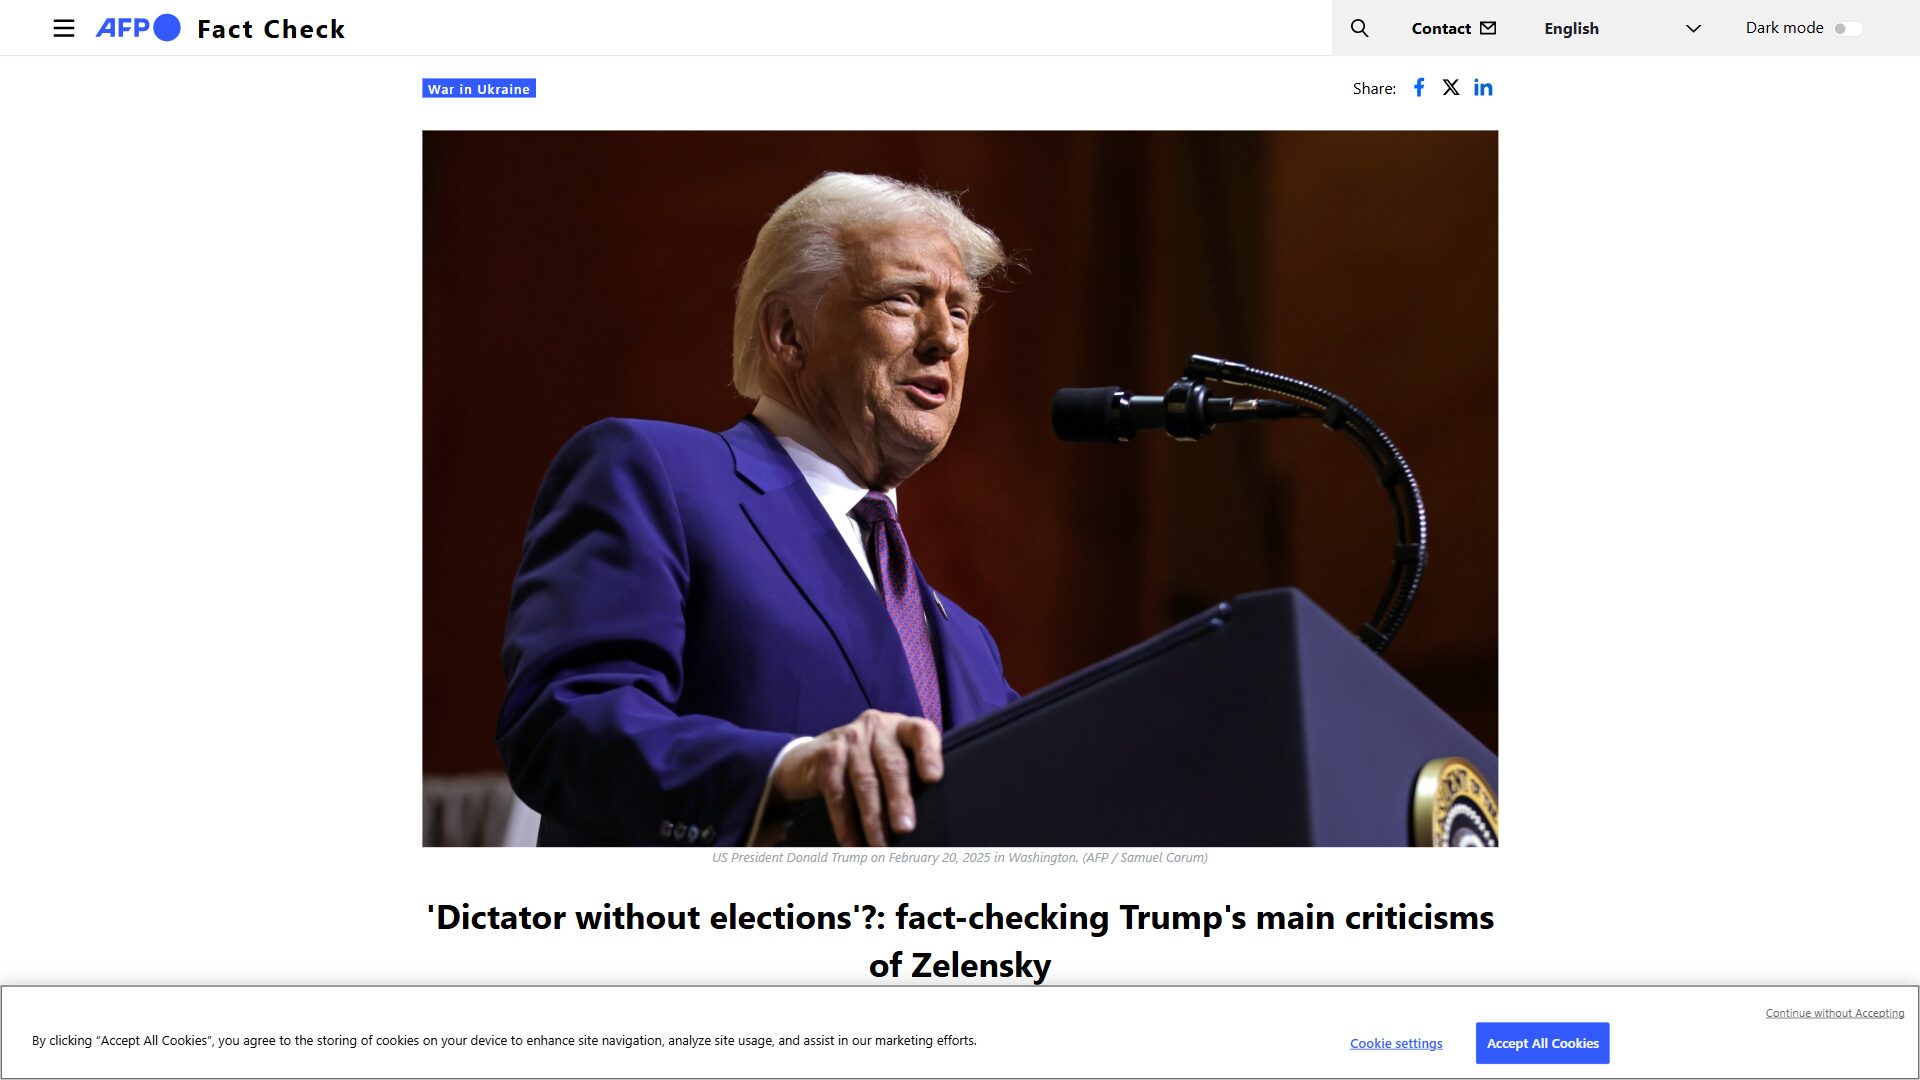Accept All Cookies
This screenshot has height=1080, width=1920.
1542,1043
